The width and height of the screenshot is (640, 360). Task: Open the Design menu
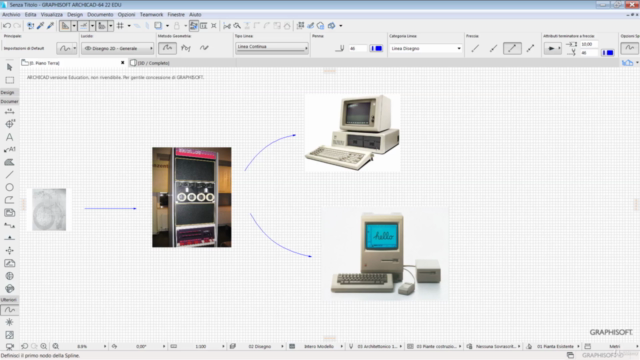click(75, 14)
